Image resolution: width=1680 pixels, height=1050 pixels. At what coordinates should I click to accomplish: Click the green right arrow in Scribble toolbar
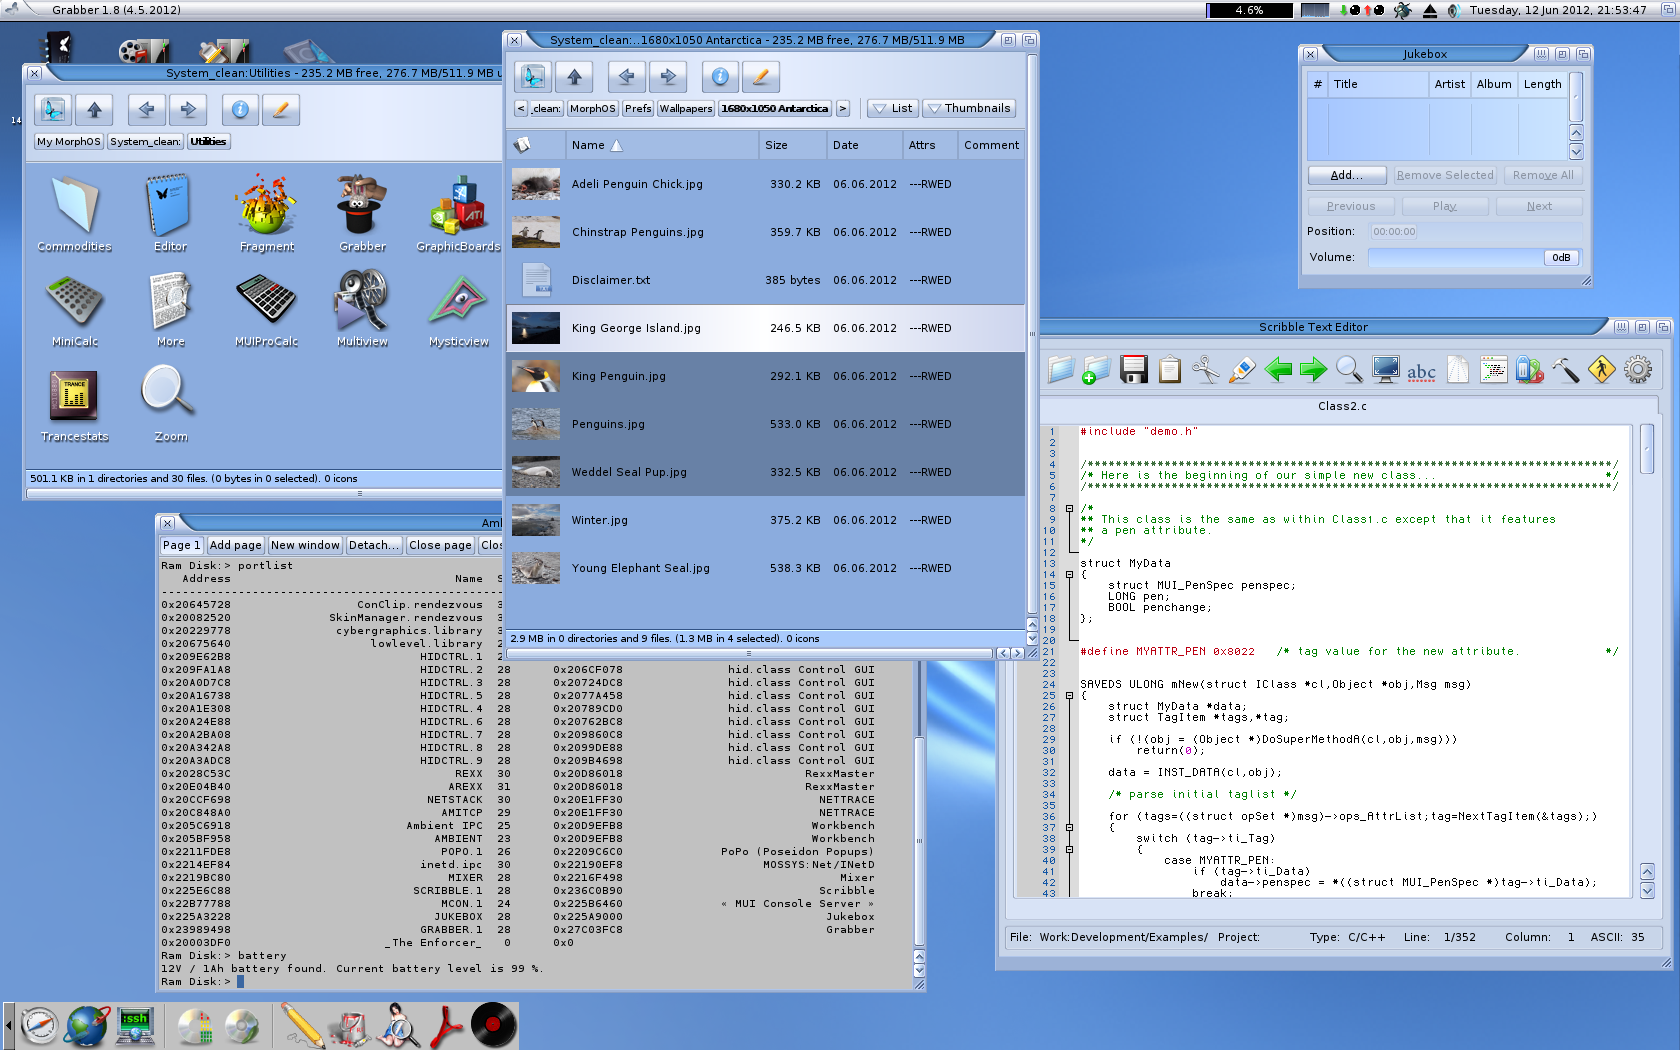point(1313,370)
